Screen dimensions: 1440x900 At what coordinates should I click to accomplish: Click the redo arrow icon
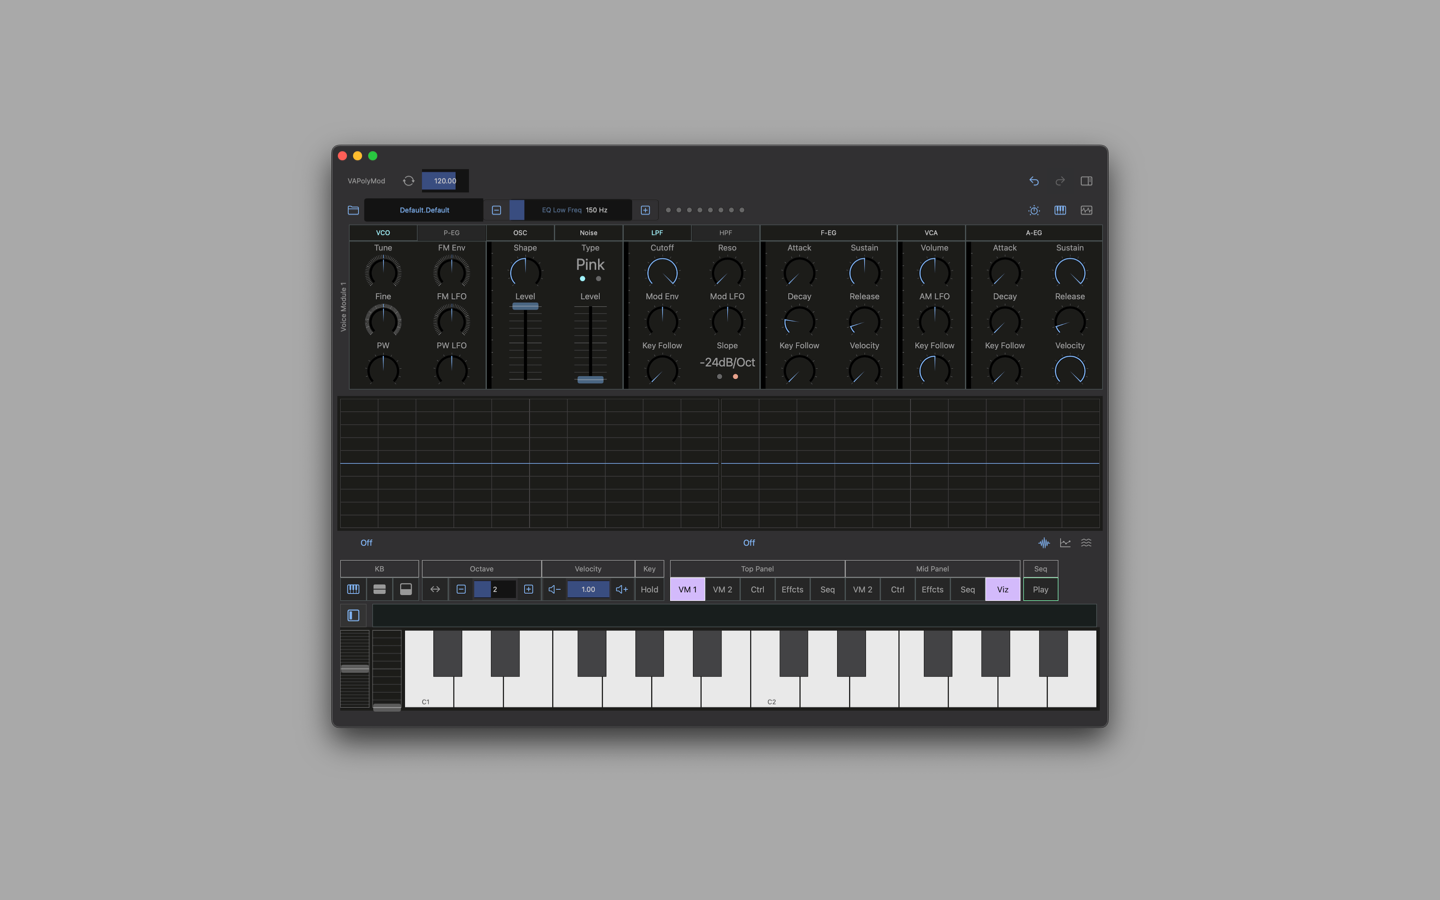[x=1060, y=181]
